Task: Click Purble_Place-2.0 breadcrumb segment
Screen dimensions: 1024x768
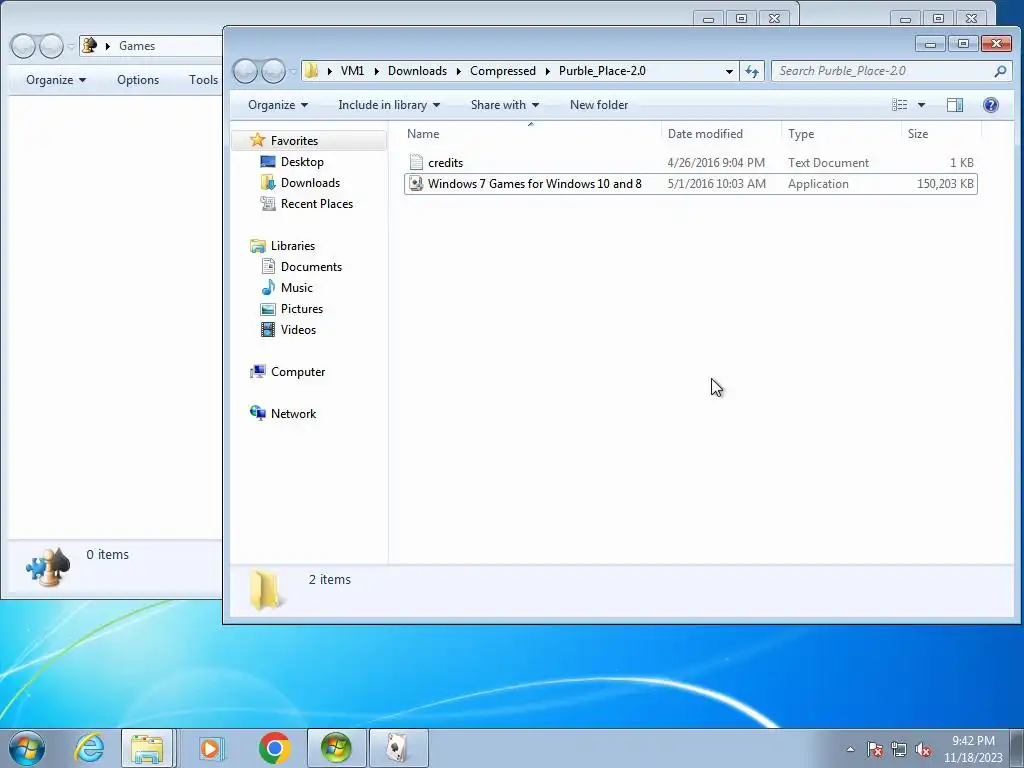Action: pyautogui.click(x=602, y=71)
